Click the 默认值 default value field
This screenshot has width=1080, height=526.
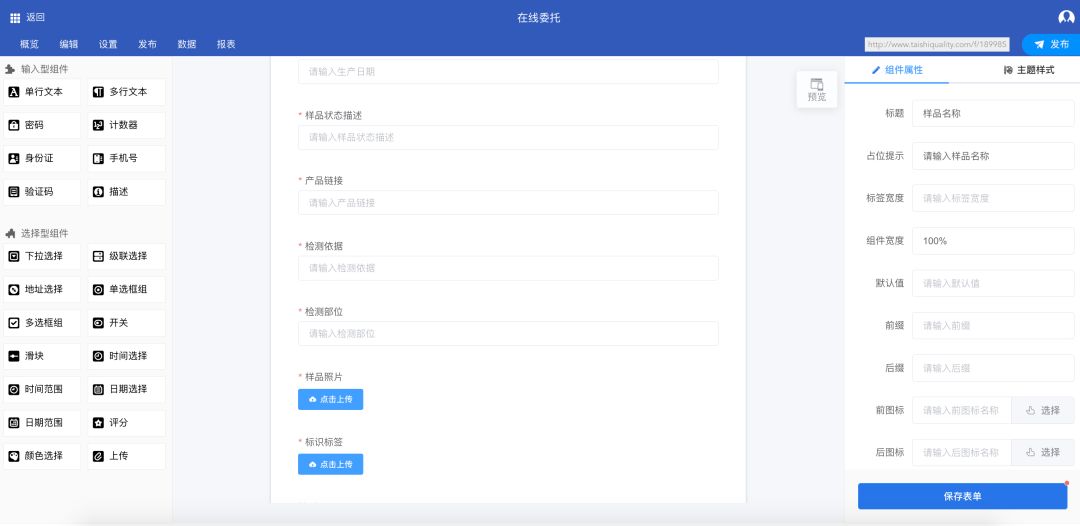click(993, 284)
